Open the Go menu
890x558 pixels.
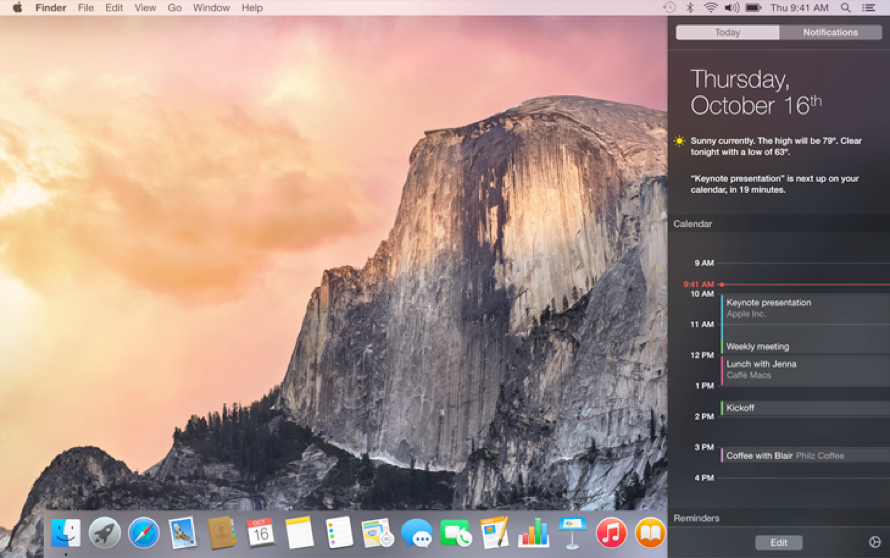pyautogui.click(x=174, y=7)
